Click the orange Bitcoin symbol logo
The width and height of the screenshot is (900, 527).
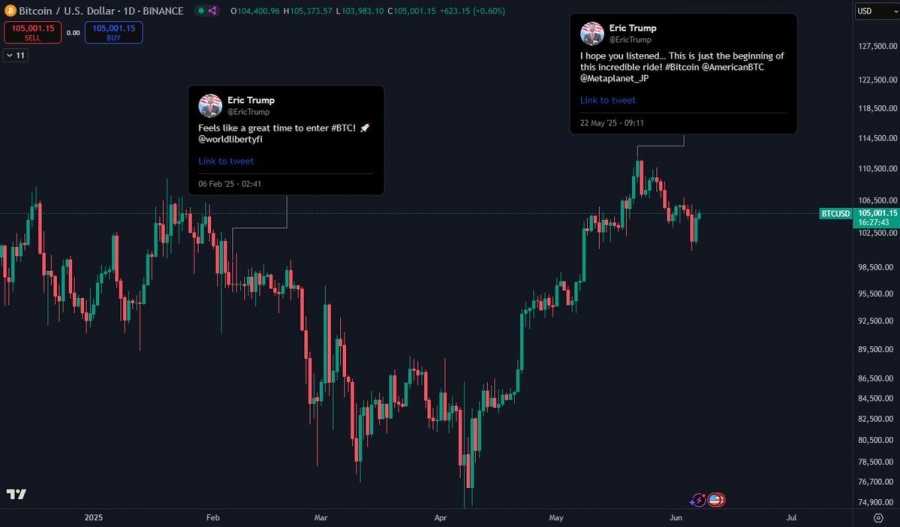click(x=10, y=11)
